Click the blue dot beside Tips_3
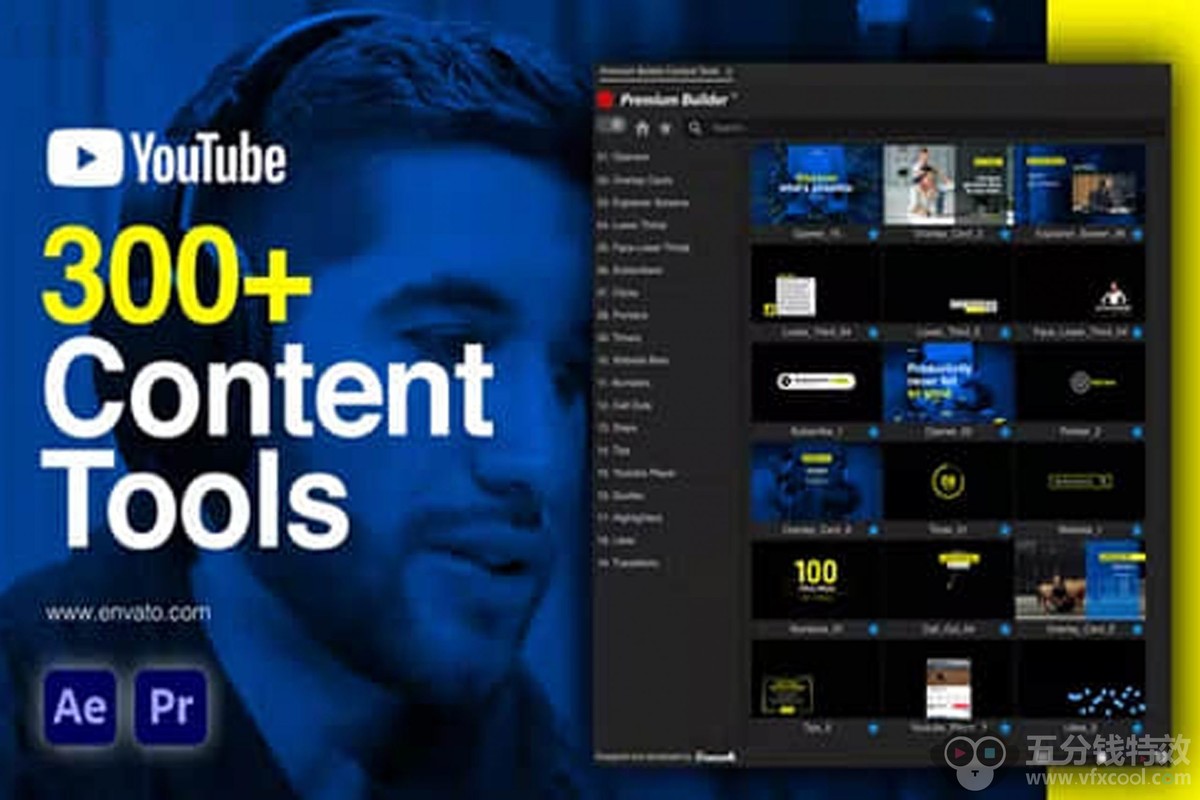Viewport: 1200px width, 800px height. pyautogui.click(x=873, y=728)
